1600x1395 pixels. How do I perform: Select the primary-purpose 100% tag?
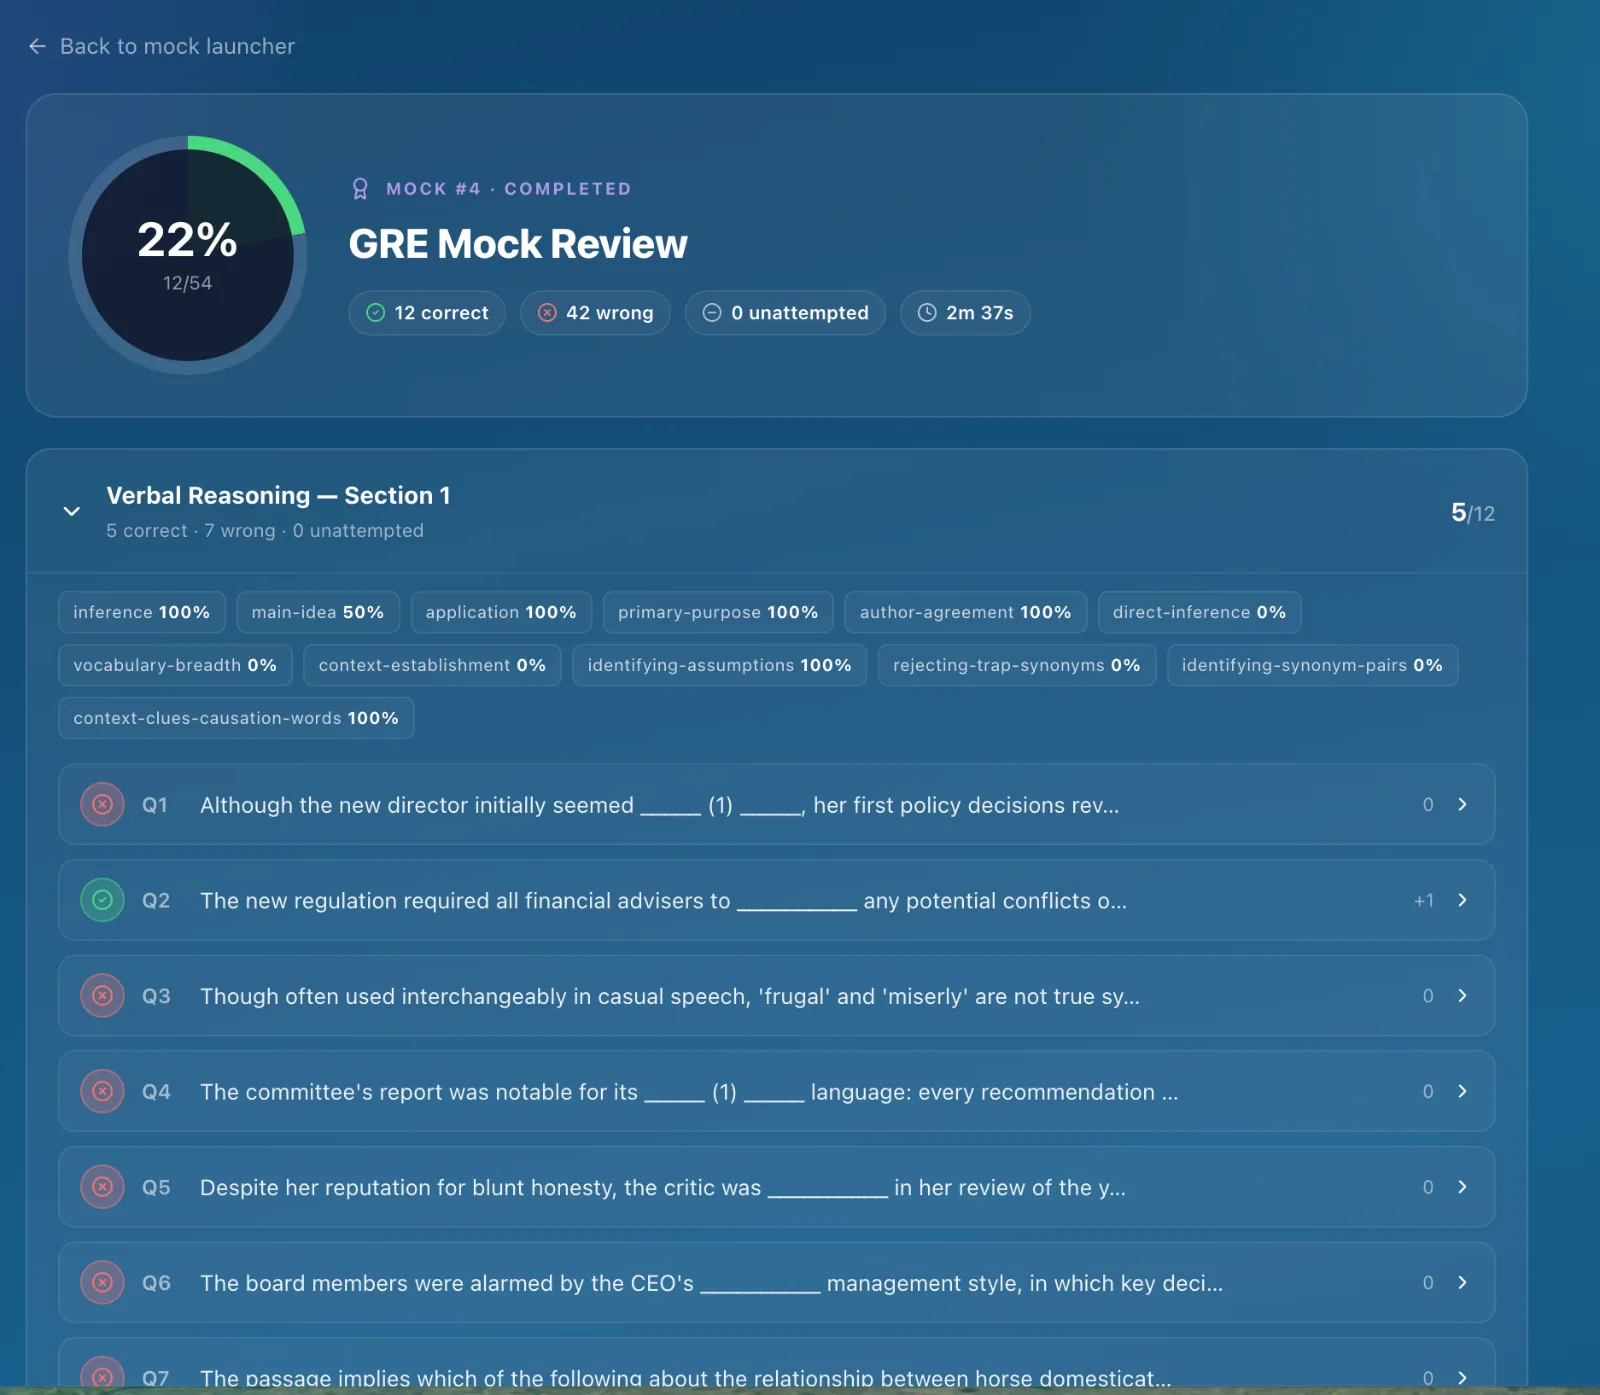point(718,612)
